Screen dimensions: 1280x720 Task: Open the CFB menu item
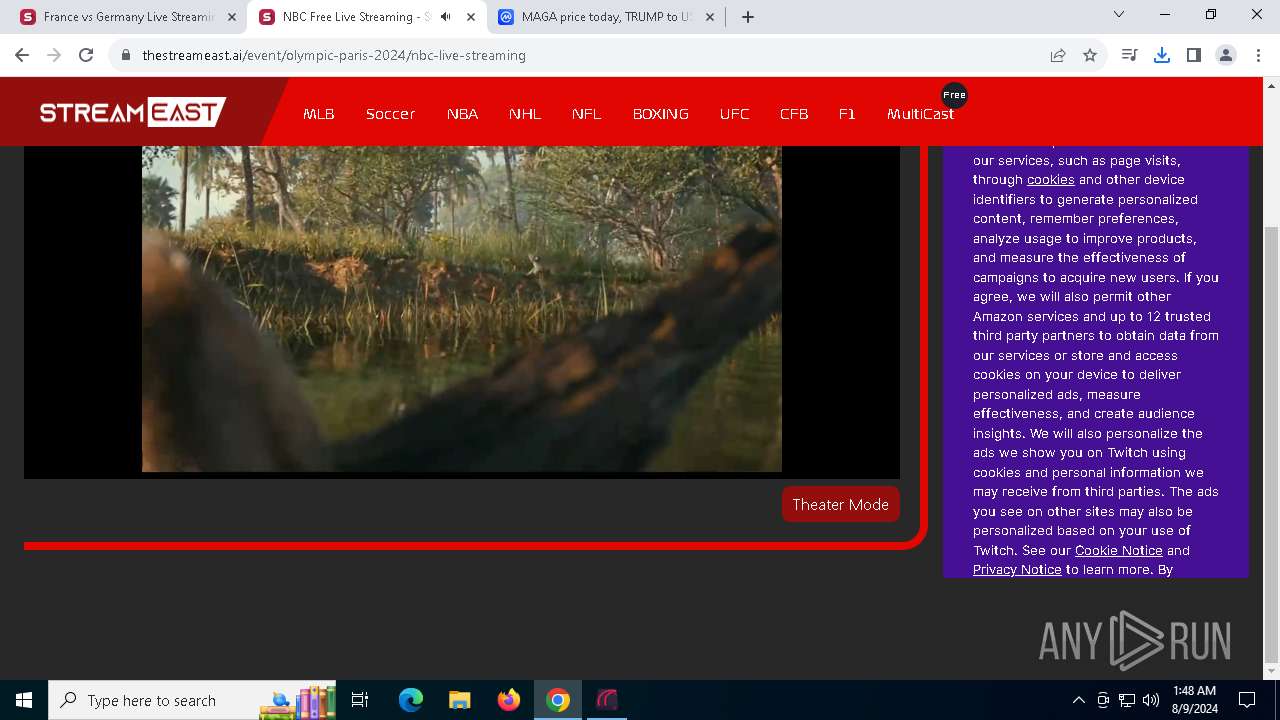pos(794,114)
